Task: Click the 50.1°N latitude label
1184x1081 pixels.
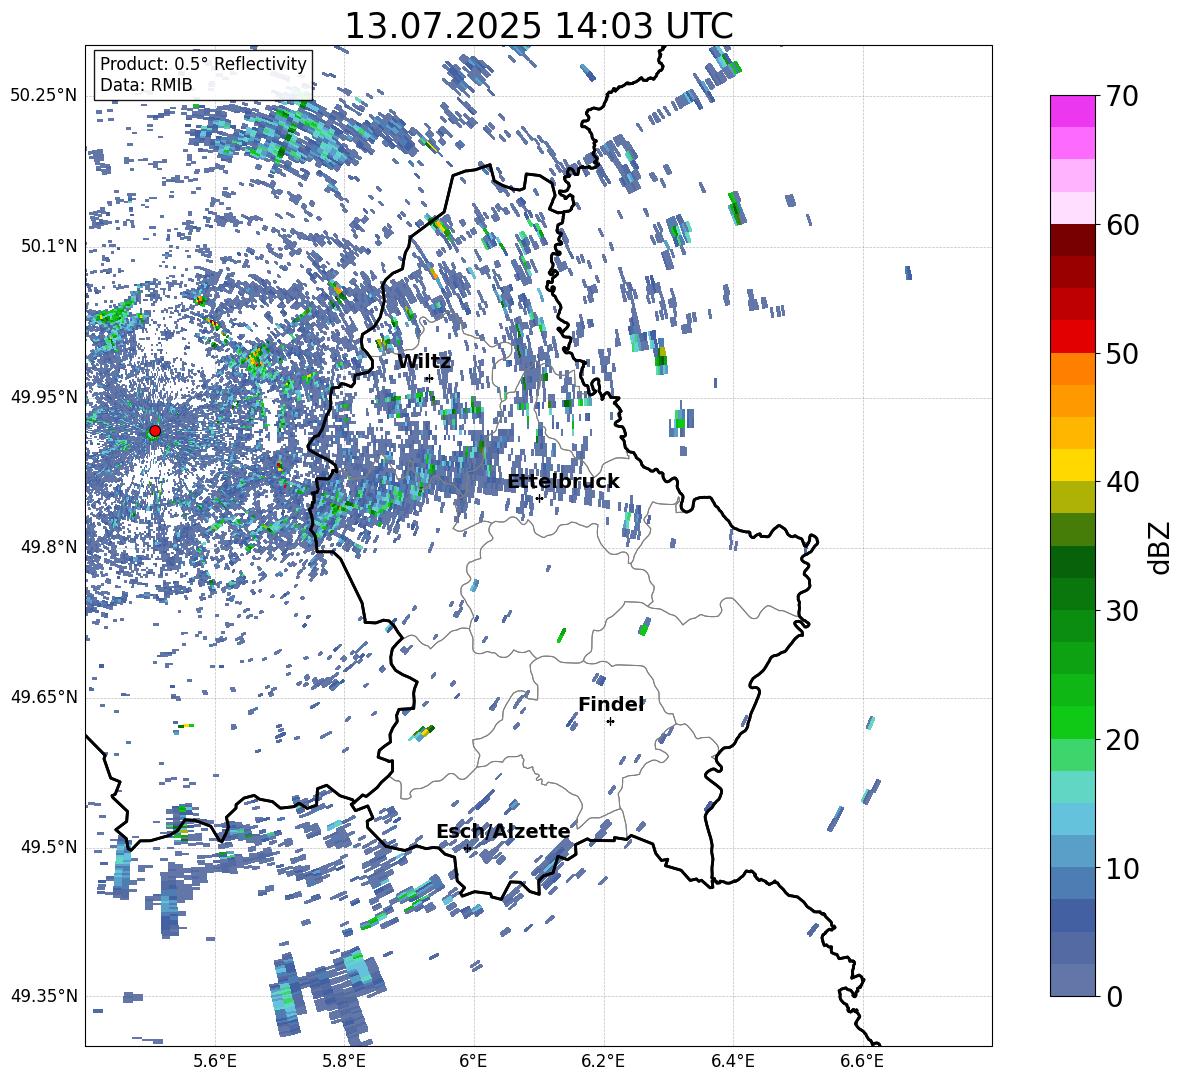Action: point(50,246)
